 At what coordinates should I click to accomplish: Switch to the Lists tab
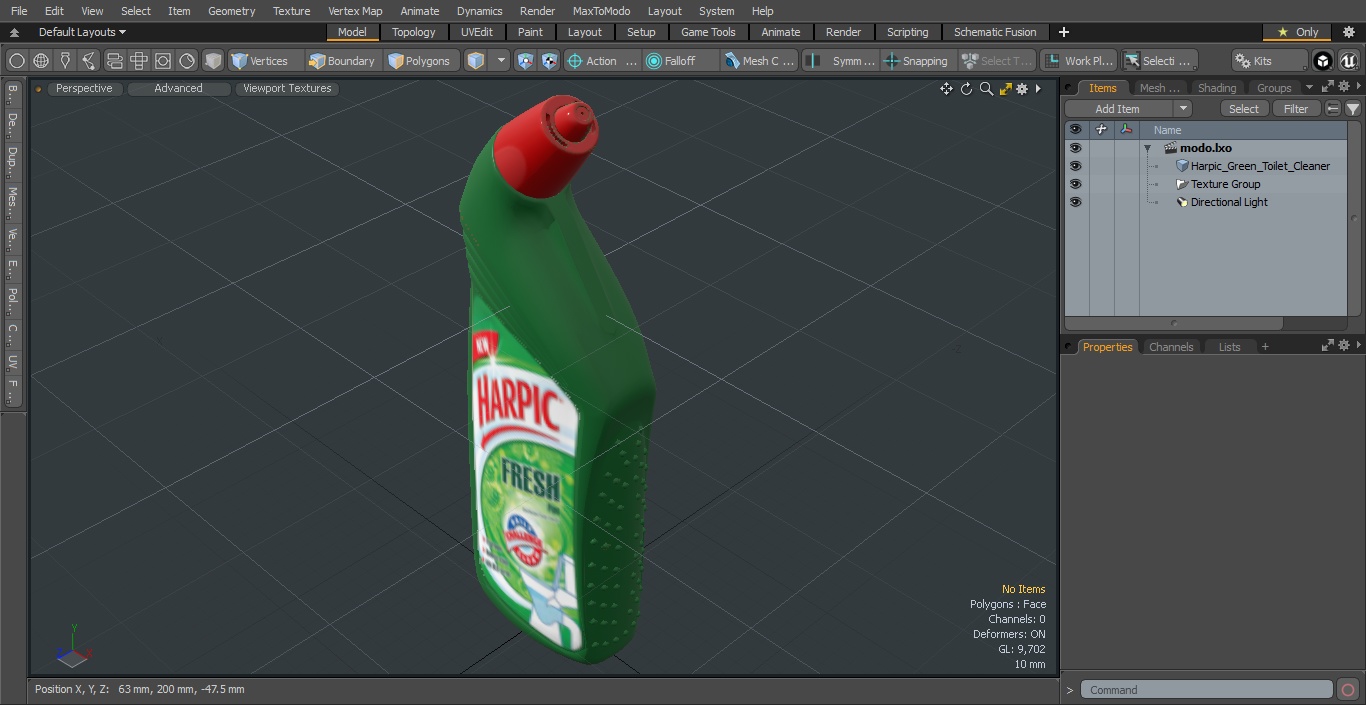(1229, 347)
